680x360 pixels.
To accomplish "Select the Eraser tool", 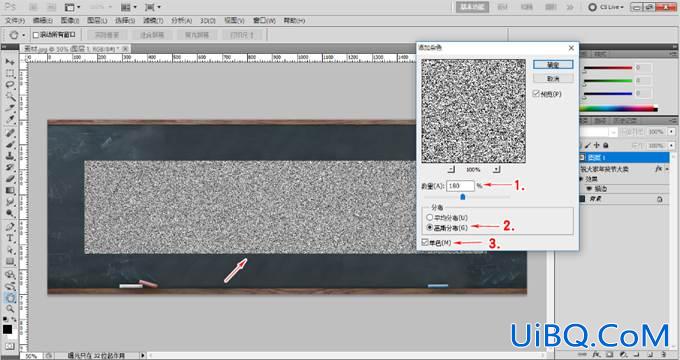I will [x=10, y=179].
